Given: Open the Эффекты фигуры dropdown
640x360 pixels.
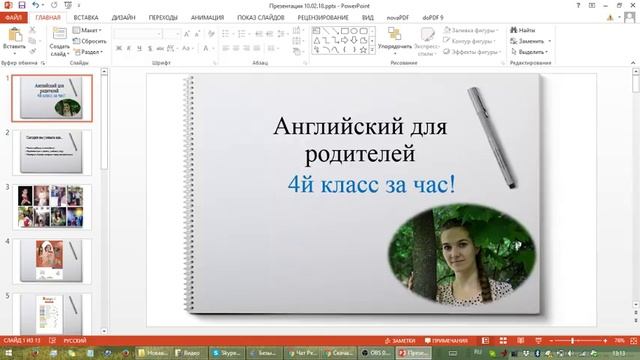Looking at the screenshot, I should pyautogui.click(x=472, y=52).
